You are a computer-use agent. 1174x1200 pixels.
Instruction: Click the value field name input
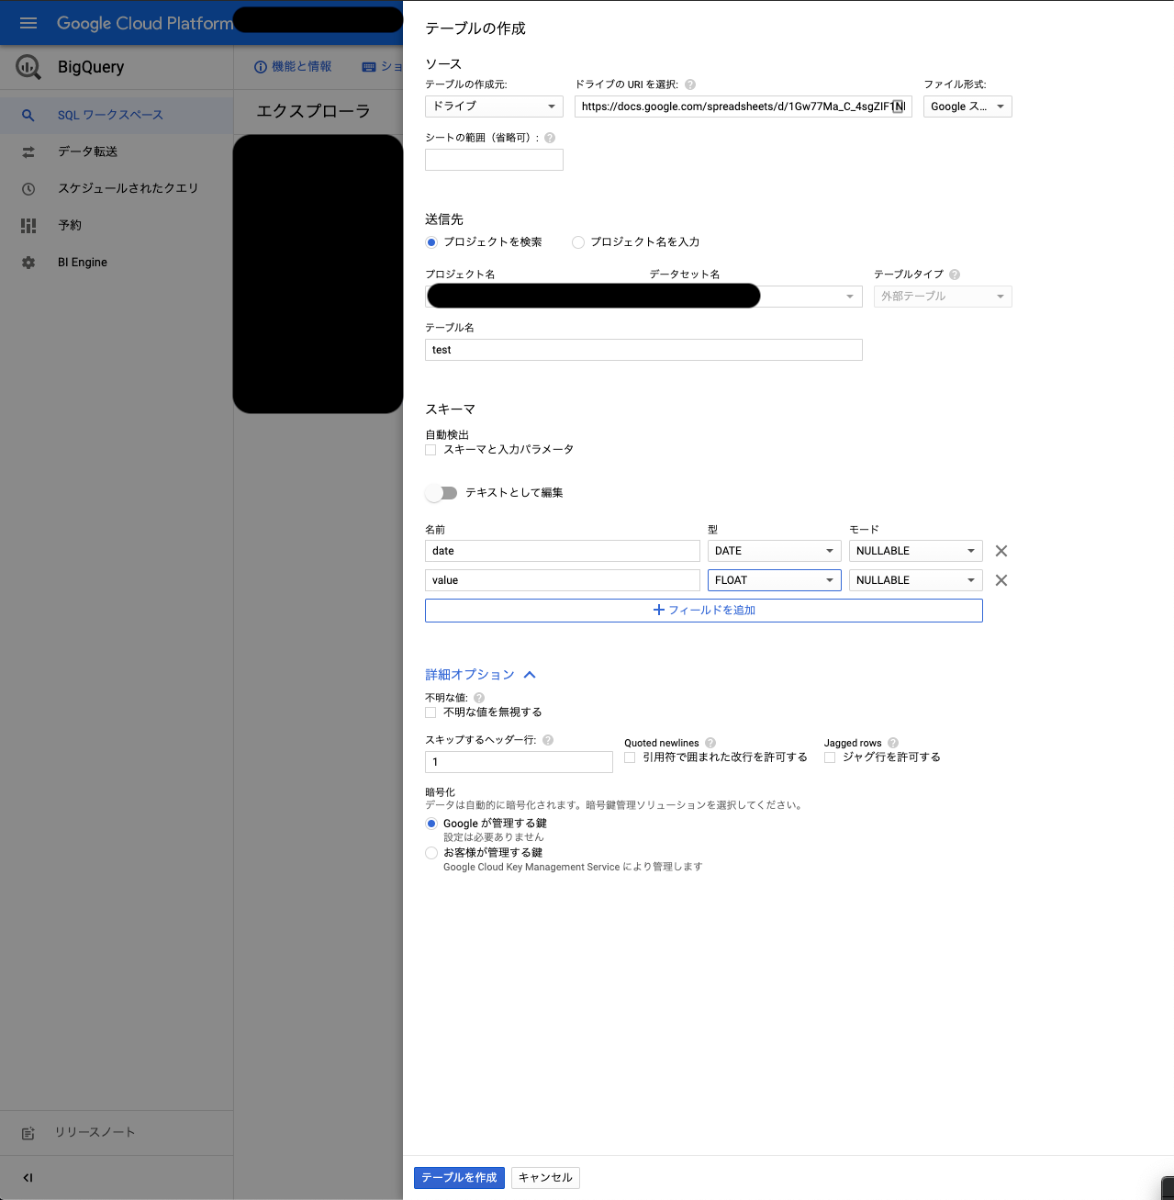[562, 580]
